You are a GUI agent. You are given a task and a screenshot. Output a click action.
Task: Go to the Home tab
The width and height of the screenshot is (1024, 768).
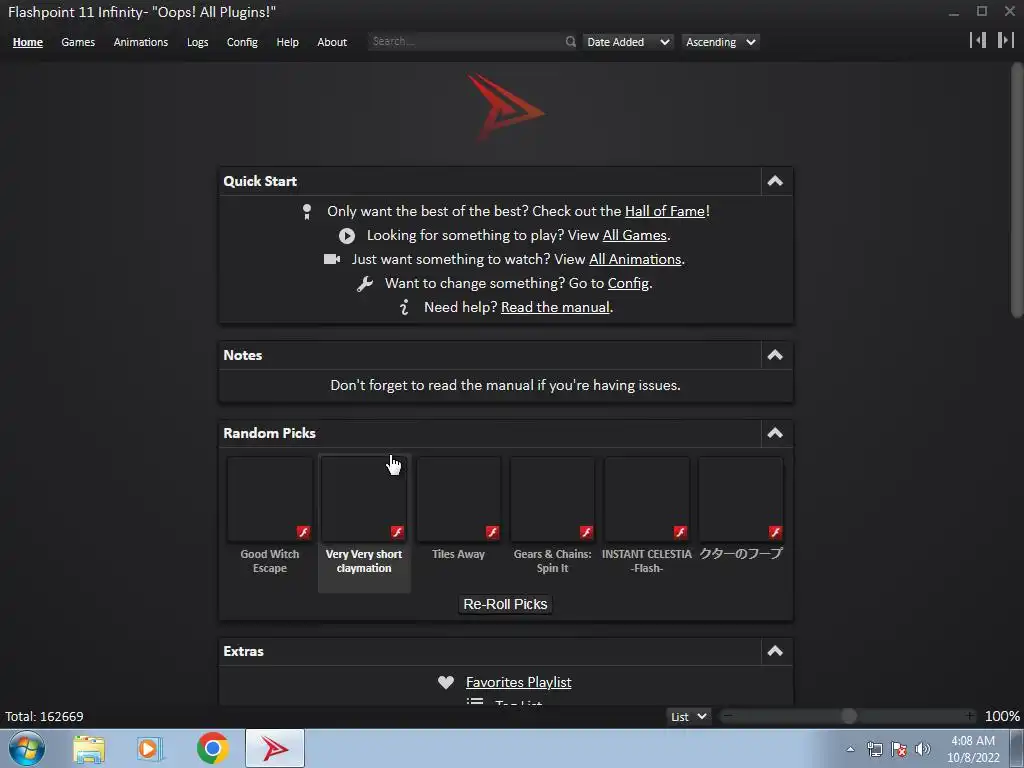click(x=27, y=42)
